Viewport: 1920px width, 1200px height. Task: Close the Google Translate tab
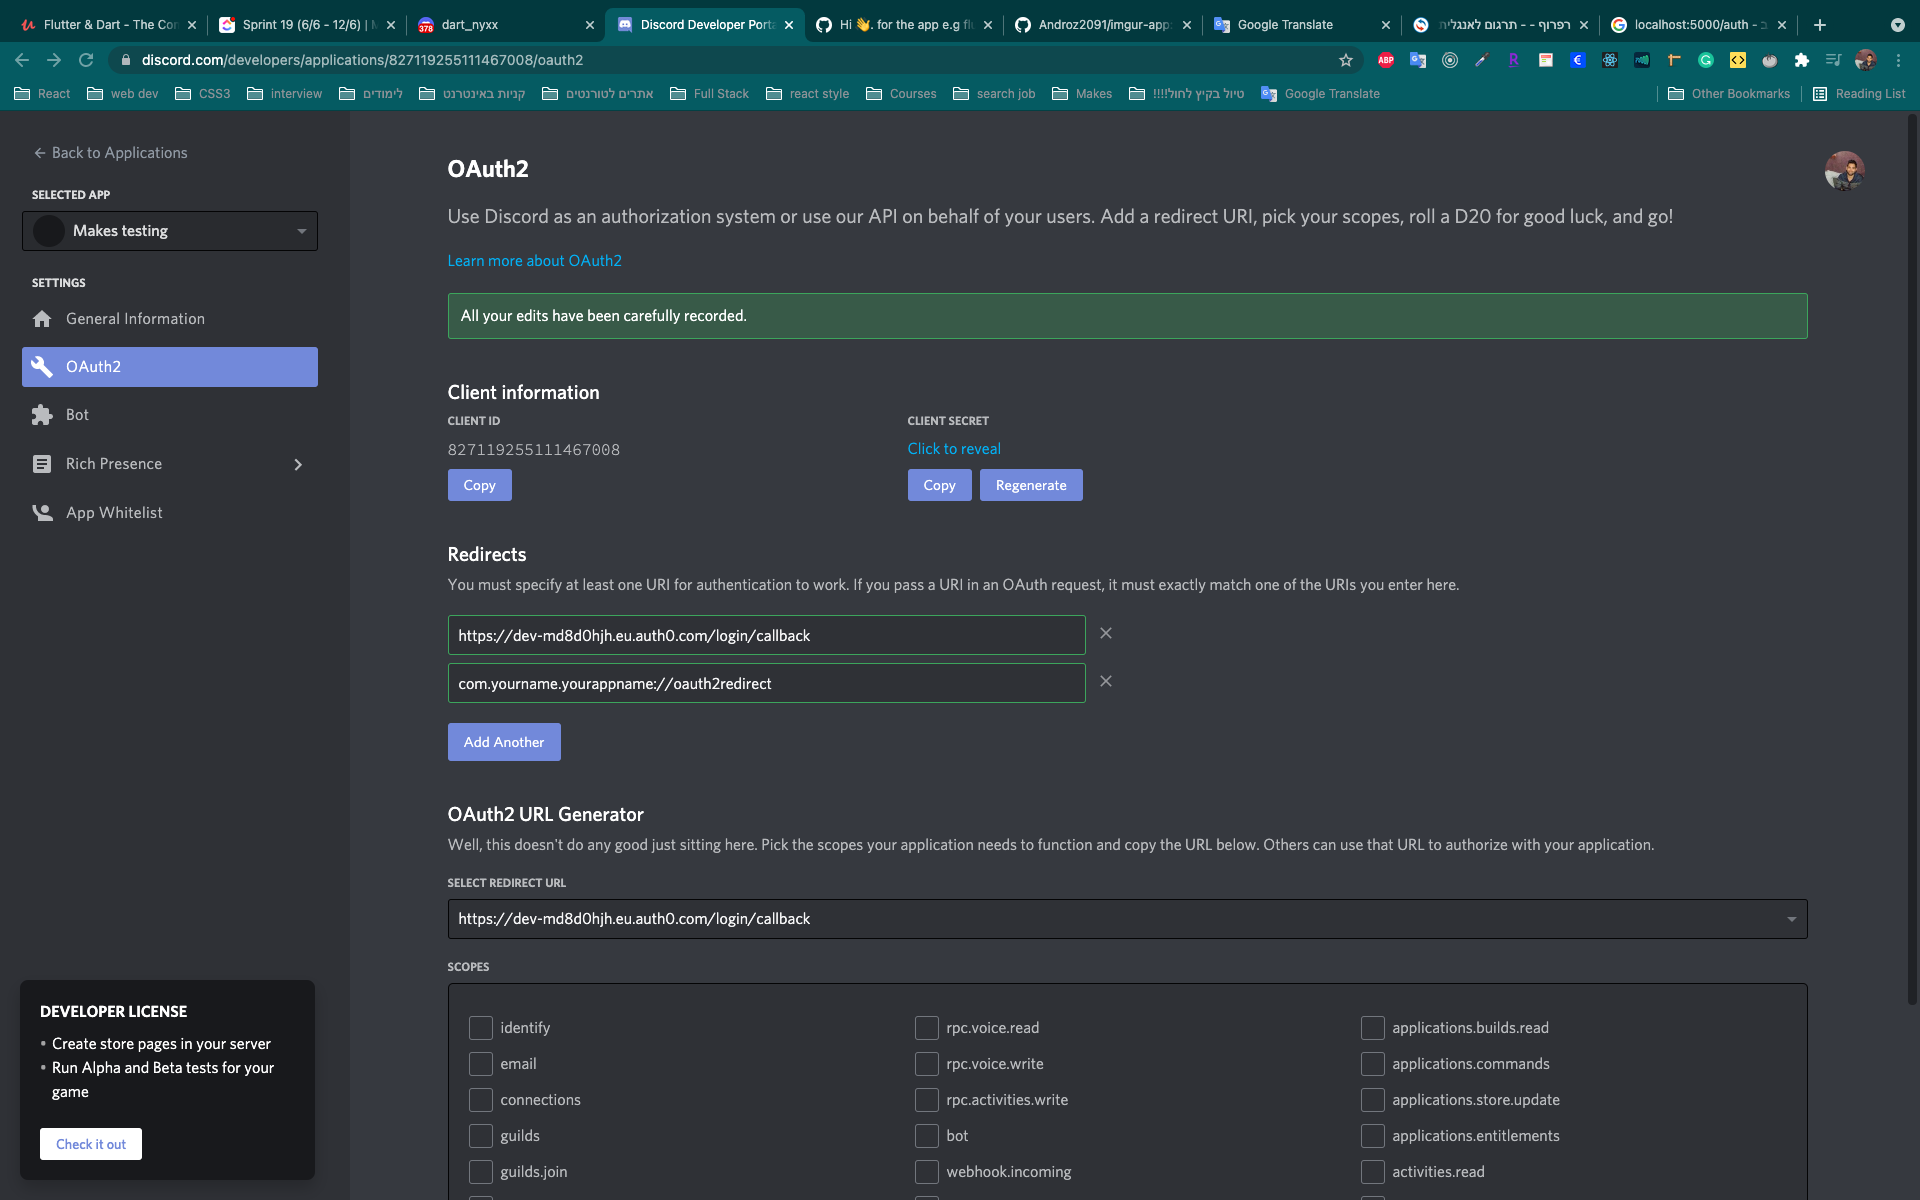1386,25
